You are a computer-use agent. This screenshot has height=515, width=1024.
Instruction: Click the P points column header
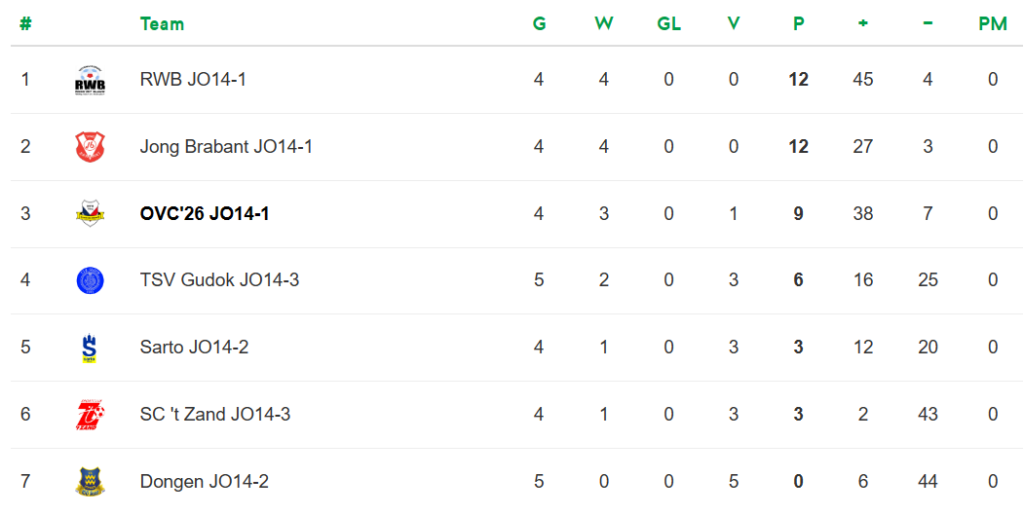[798, 24]
